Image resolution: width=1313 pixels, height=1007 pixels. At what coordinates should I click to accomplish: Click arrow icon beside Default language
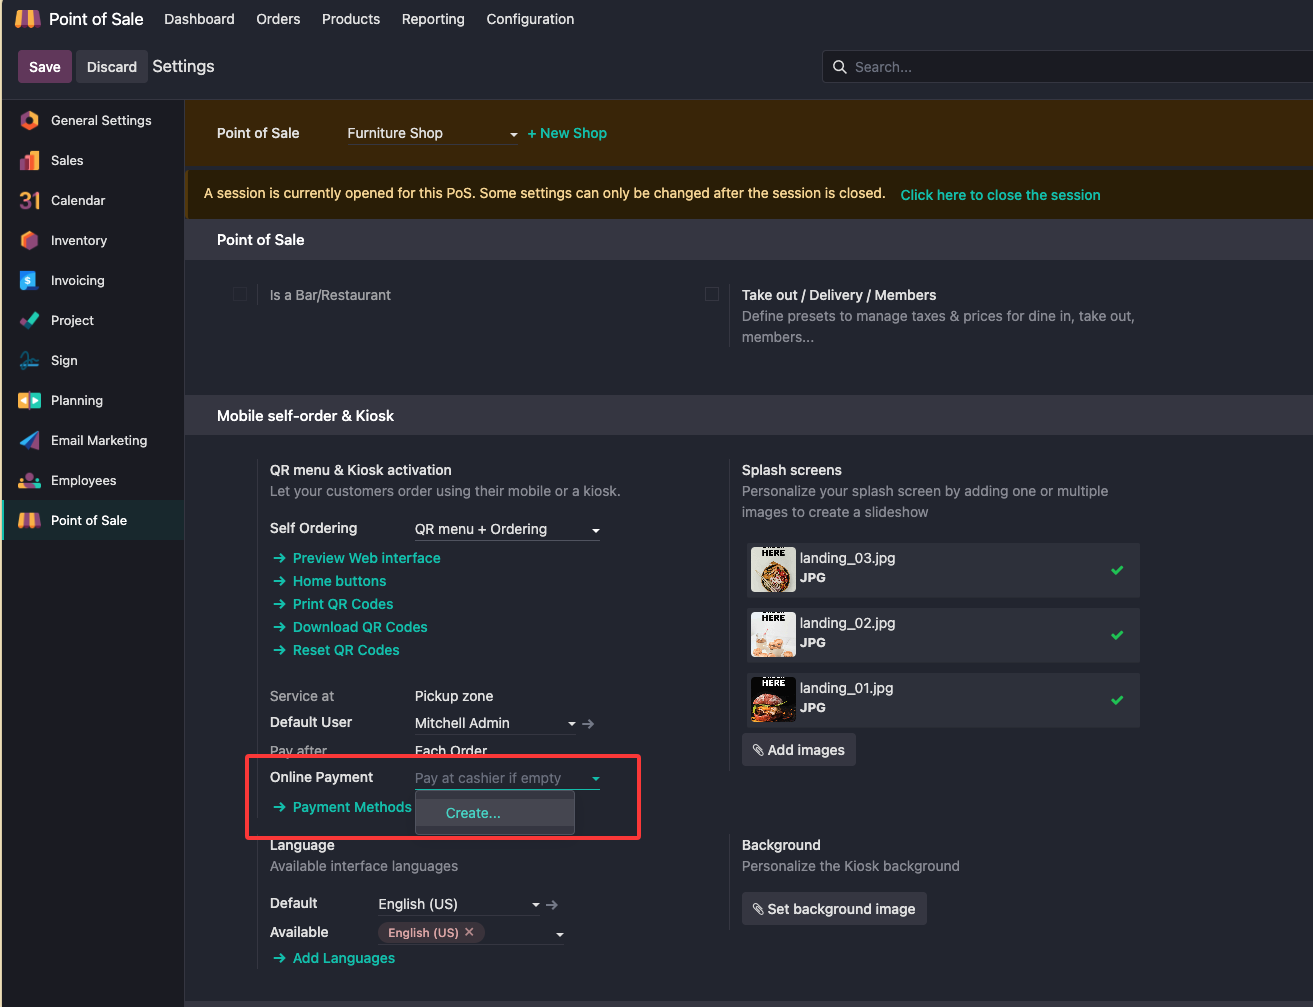(552, 904)
